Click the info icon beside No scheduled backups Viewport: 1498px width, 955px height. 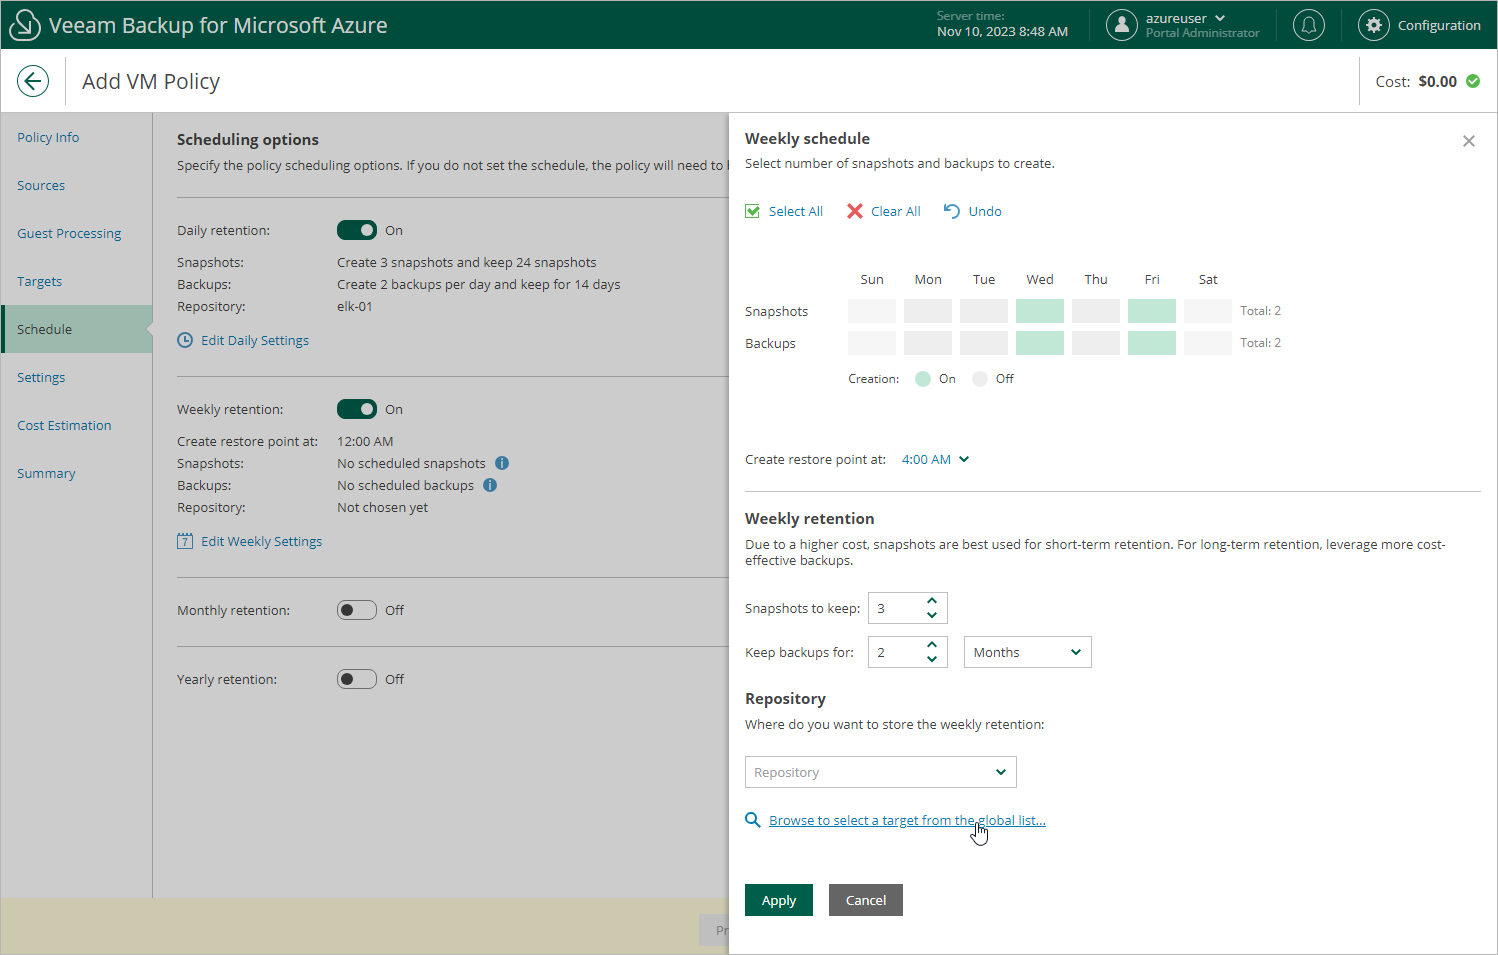[490, 485]
